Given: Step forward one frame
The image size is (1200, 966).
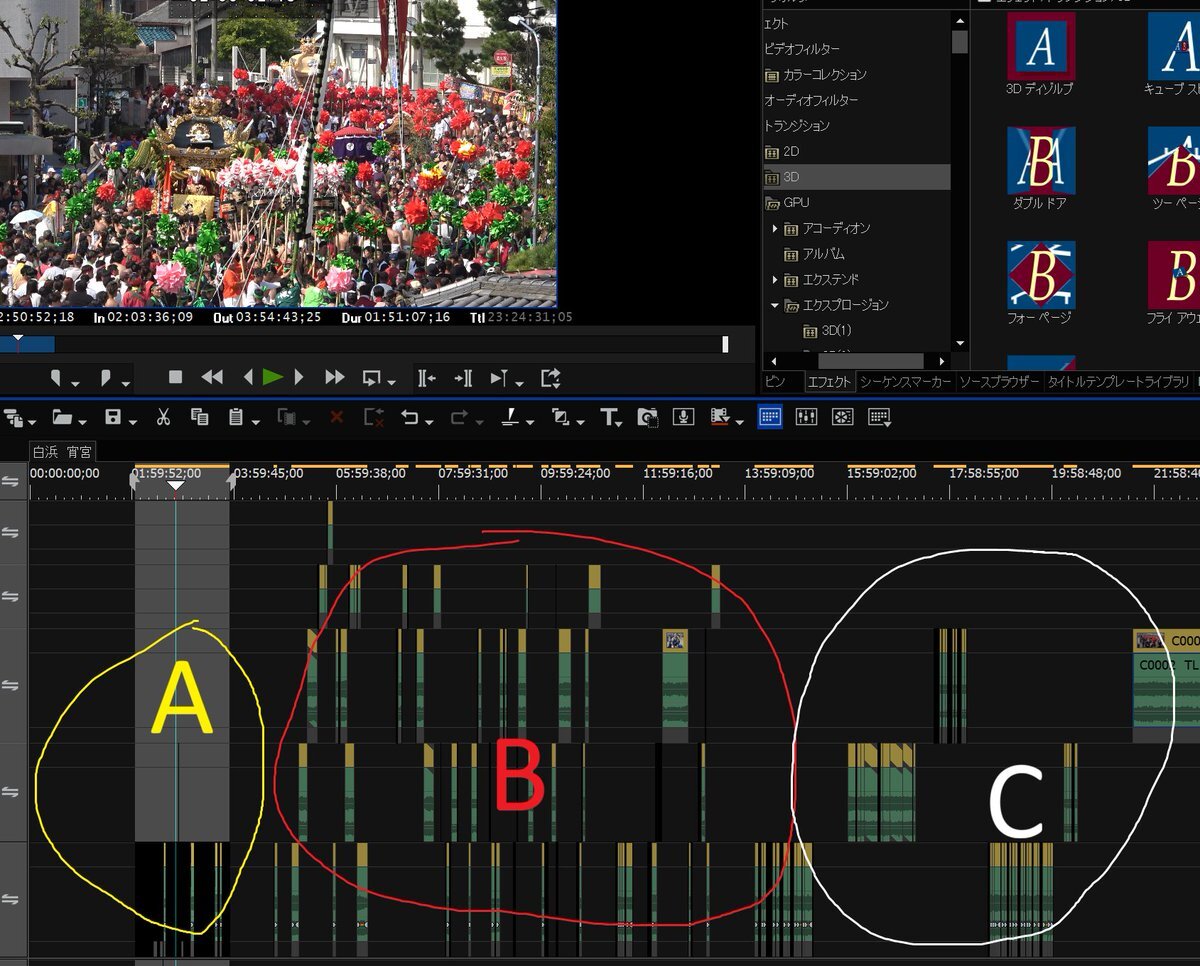Looking at the screenshot, I should pyautogui.click(x=299, y=377).
